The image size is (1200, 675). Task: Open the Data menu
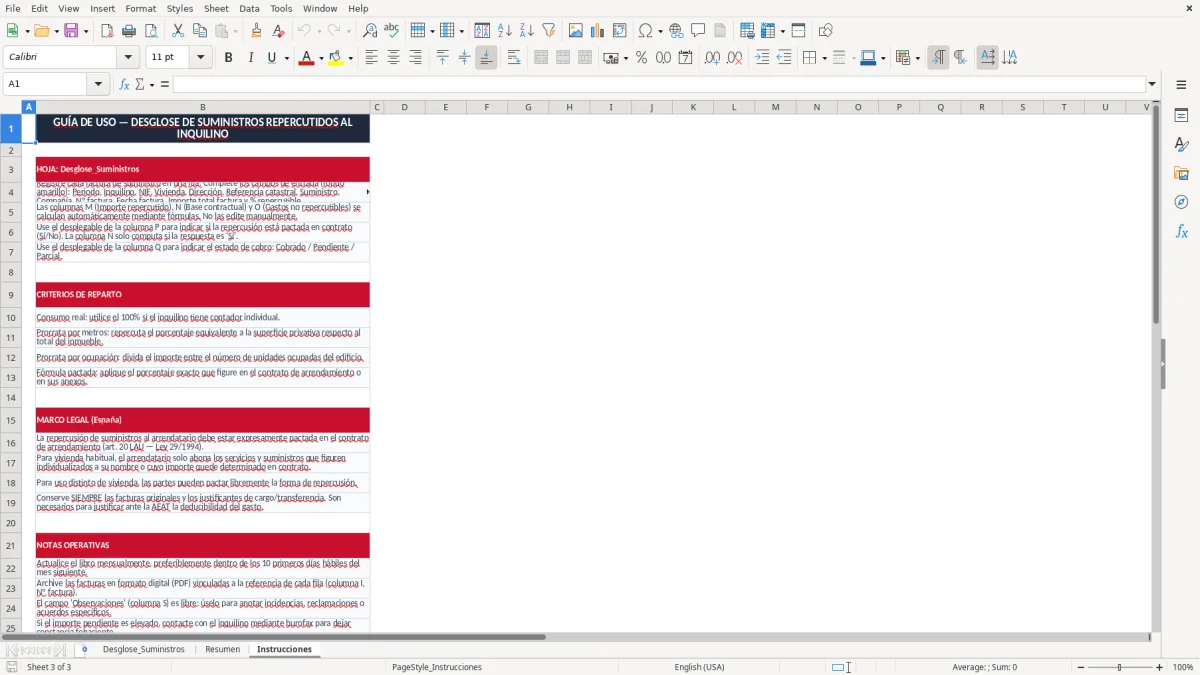[249, 8]
